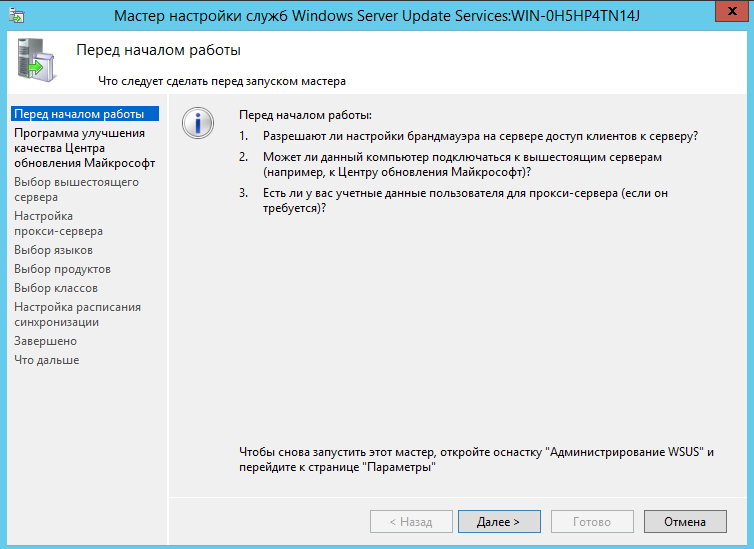The height and width of the screenshot is (549, 754).
Task: Open 'Настройка прокси-сервера' step
Action: pos(58,224)
